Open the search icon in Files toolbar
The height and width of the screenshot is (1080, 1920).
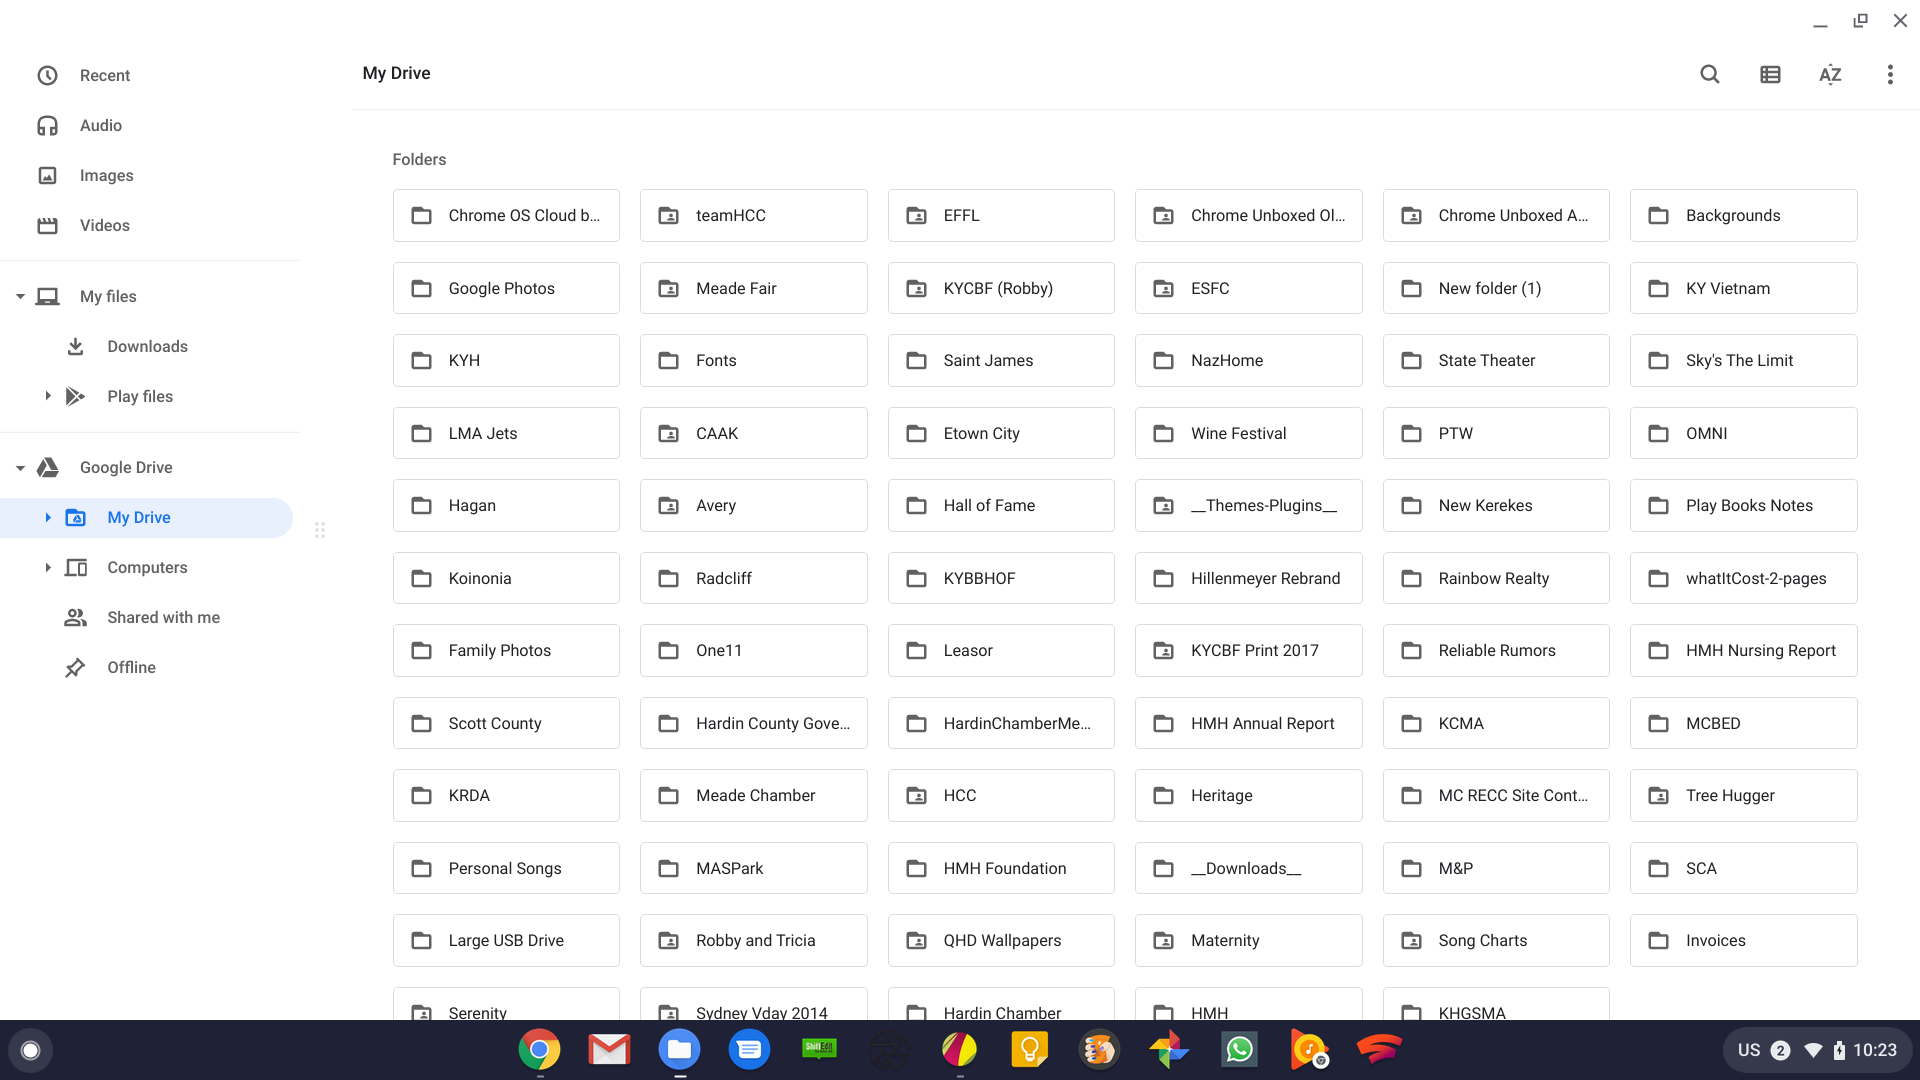[x=1709, y=74]
